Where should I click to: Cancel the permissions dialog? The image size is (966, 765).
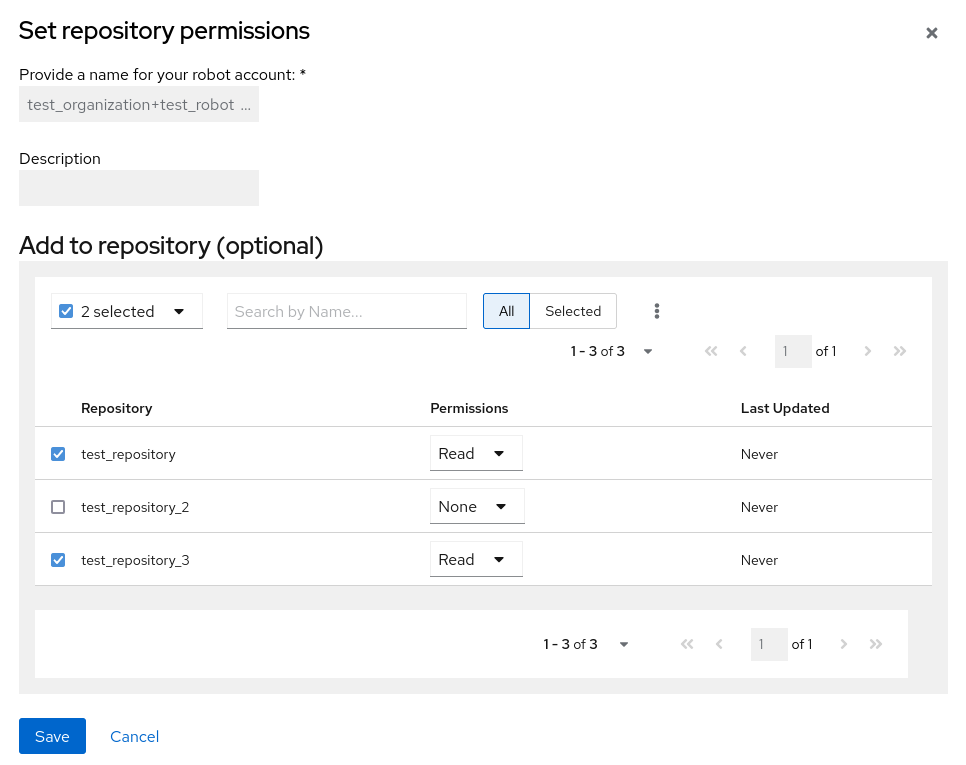(134, 736)
